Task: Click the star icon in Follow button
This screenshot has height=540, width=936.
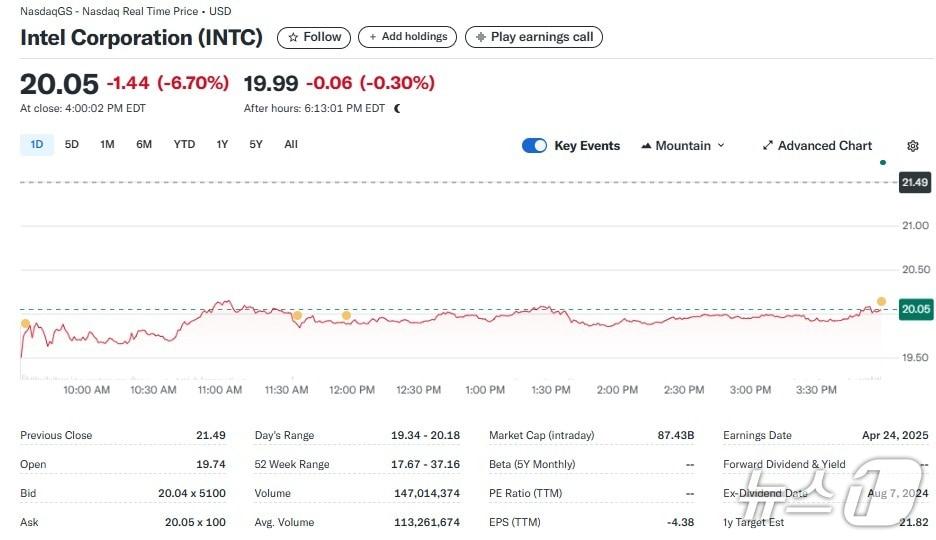Action: (293, 37)
